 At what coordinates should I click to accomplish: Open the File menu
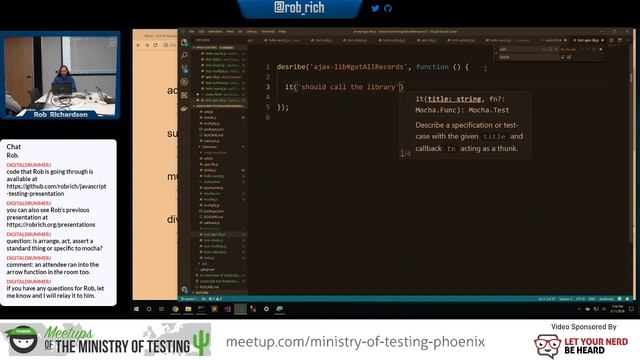click(191, 31)
